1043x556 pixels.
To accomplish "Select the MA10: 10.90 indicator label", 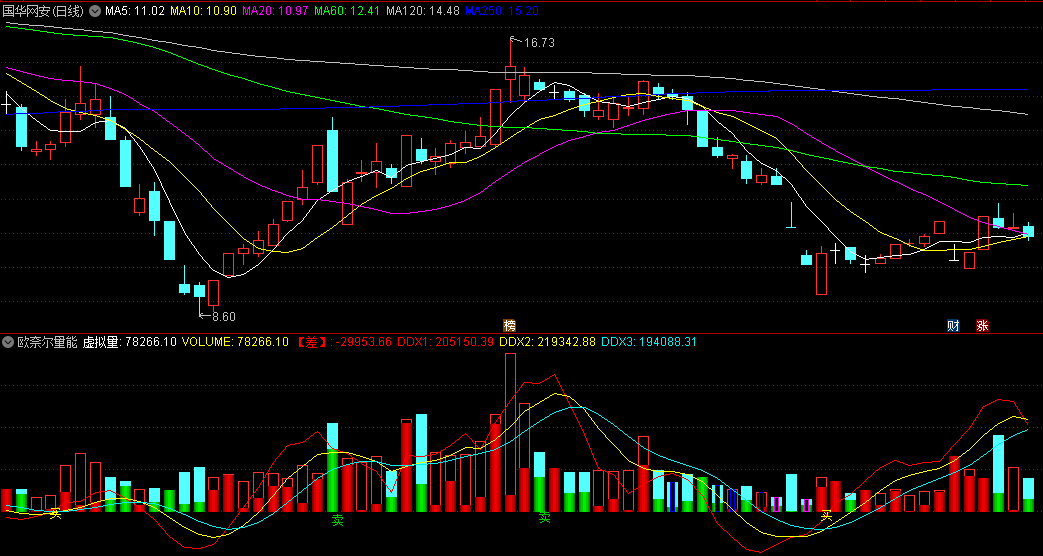I will 202,11.
